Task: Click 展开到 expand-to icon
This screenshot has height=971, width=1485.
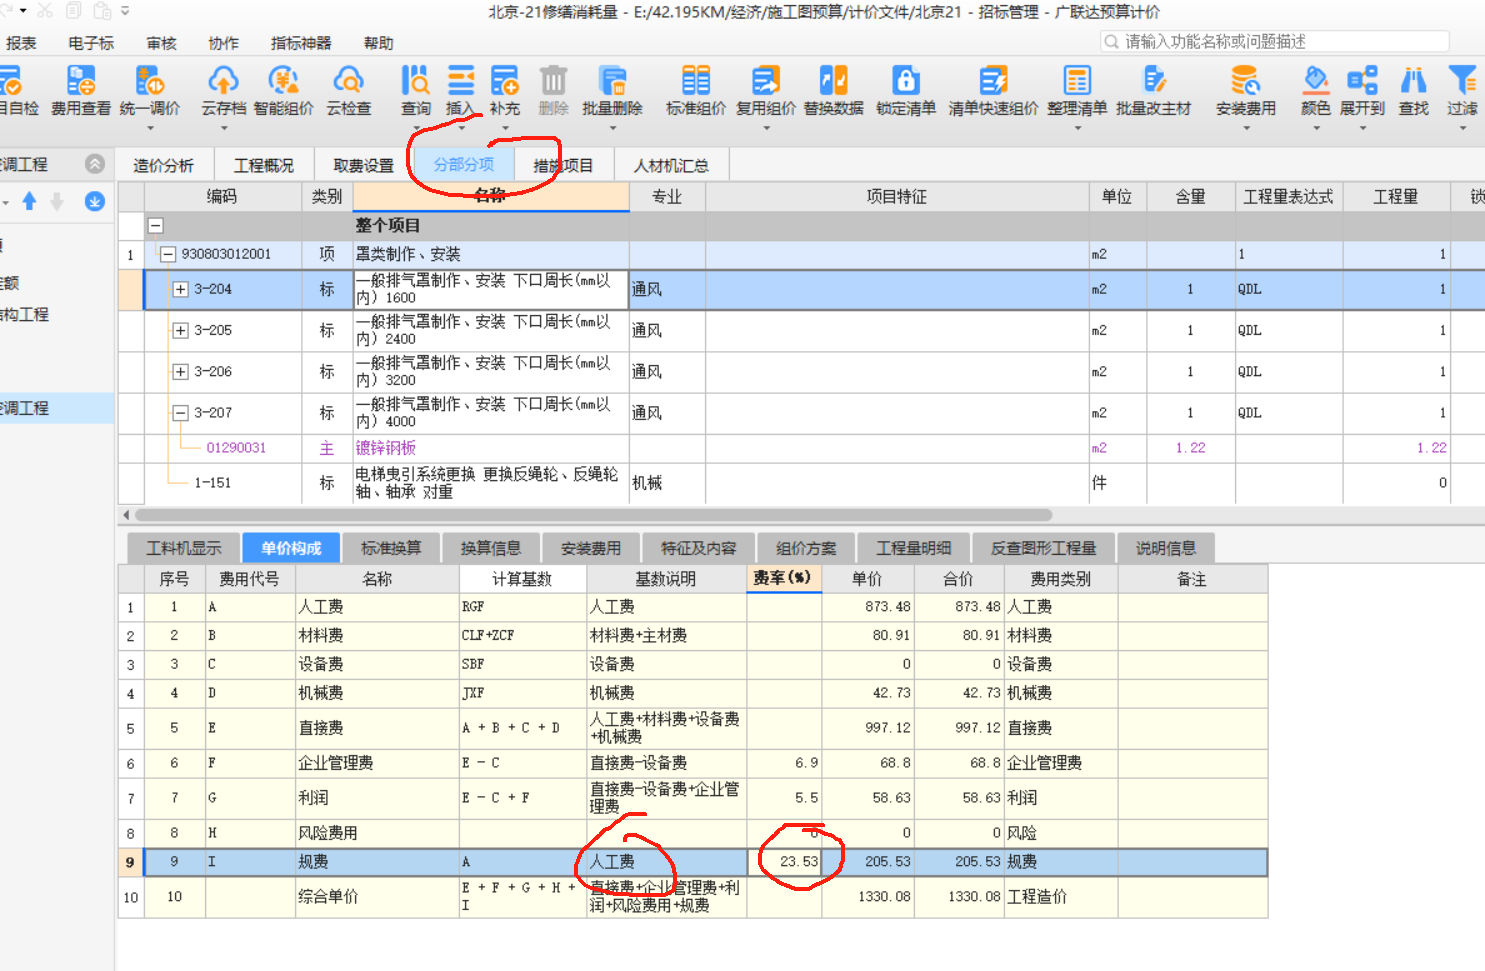Action: pos(1362,90)
